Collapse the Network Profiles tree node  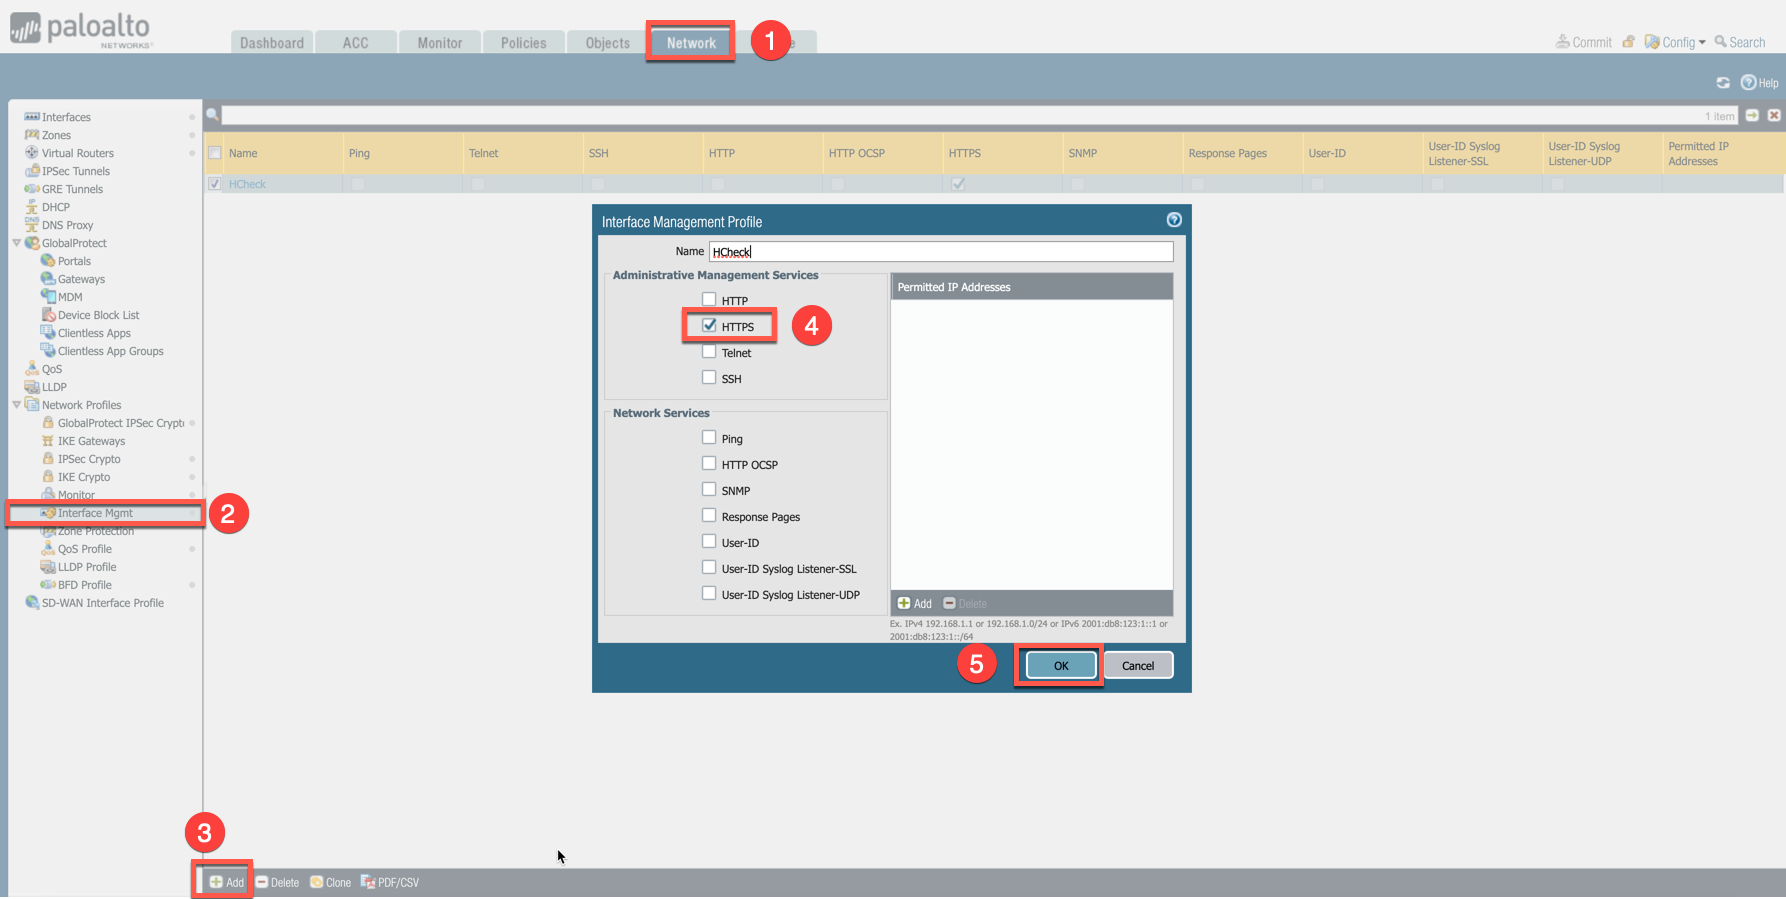(x=16, y=405)
